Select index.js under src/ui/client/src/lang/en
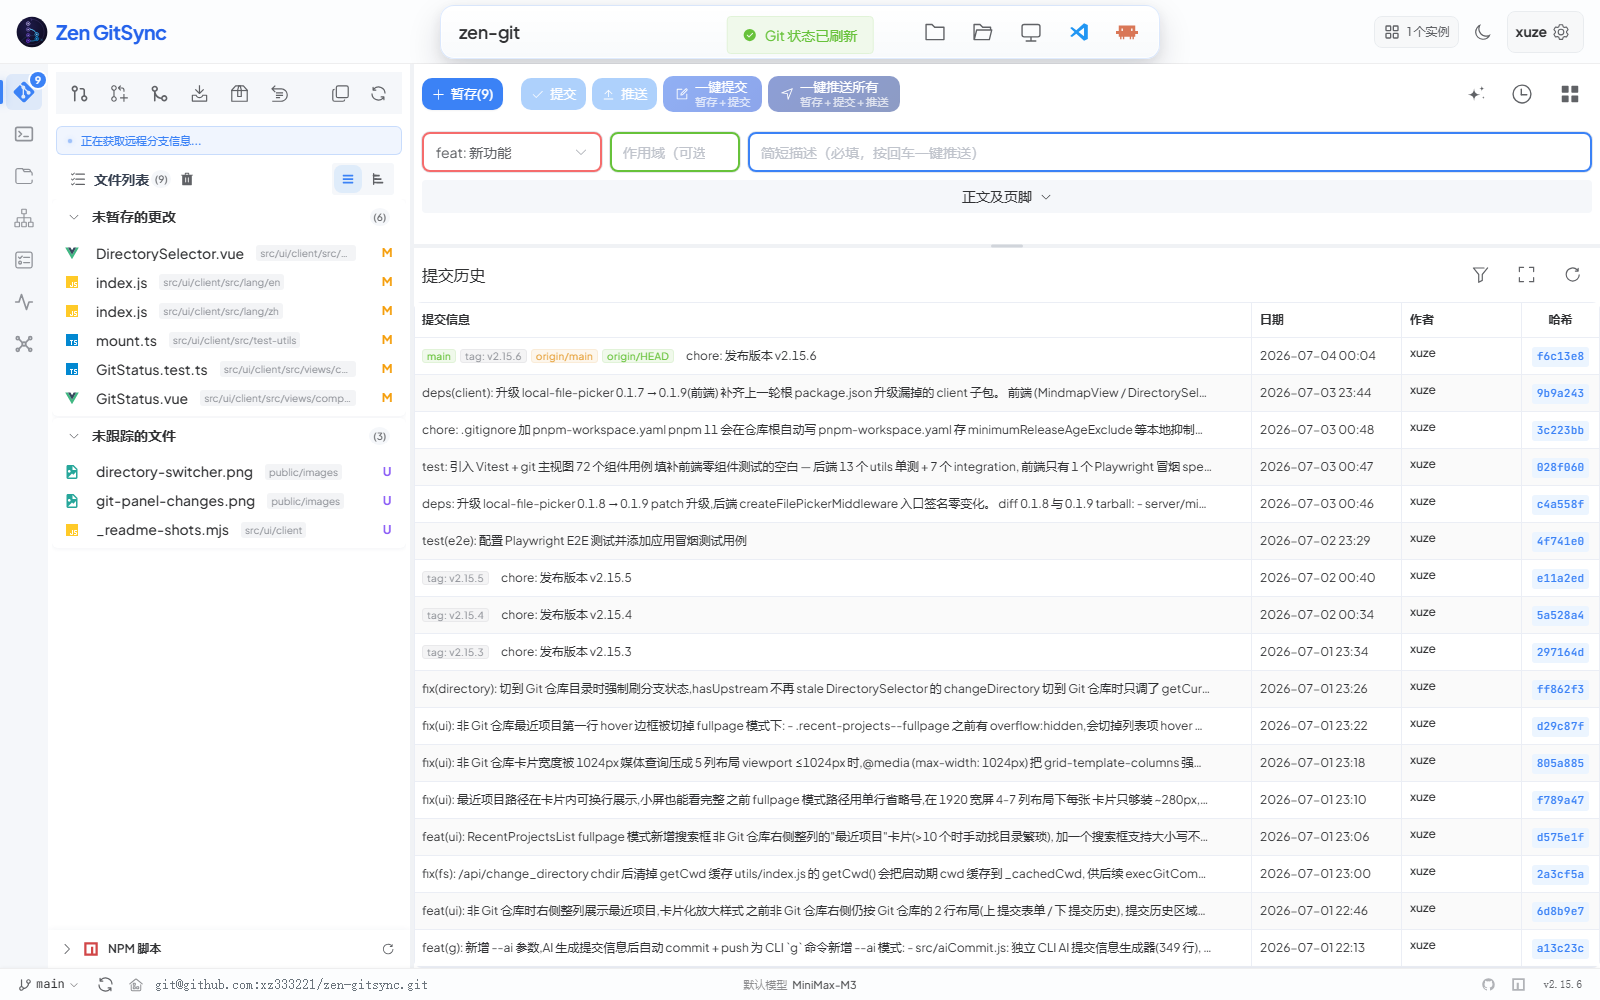This screenshot has width=1600, height=1000. pos(228,282)
